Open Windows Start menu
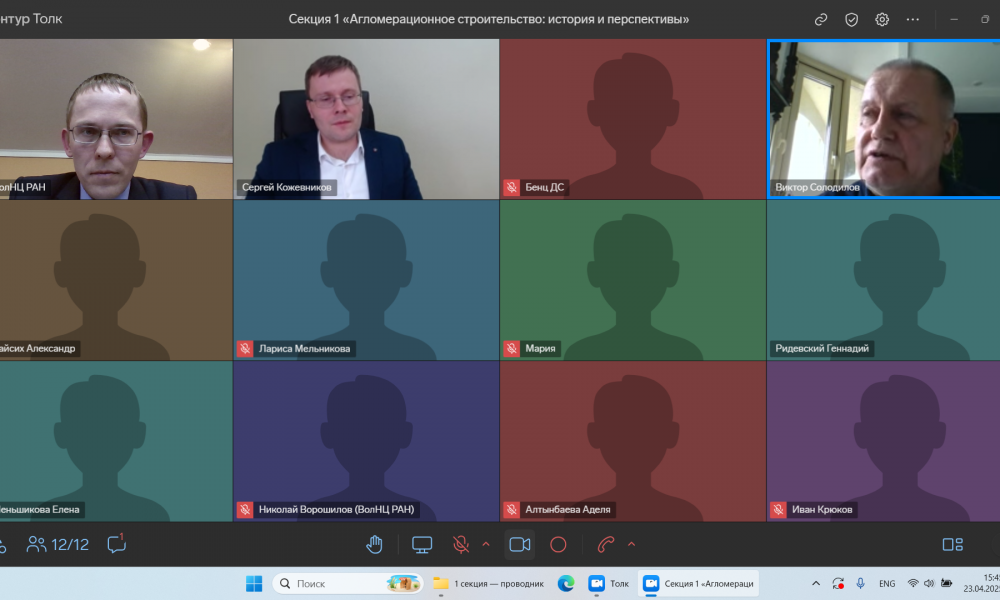 (x=254, y=583)
